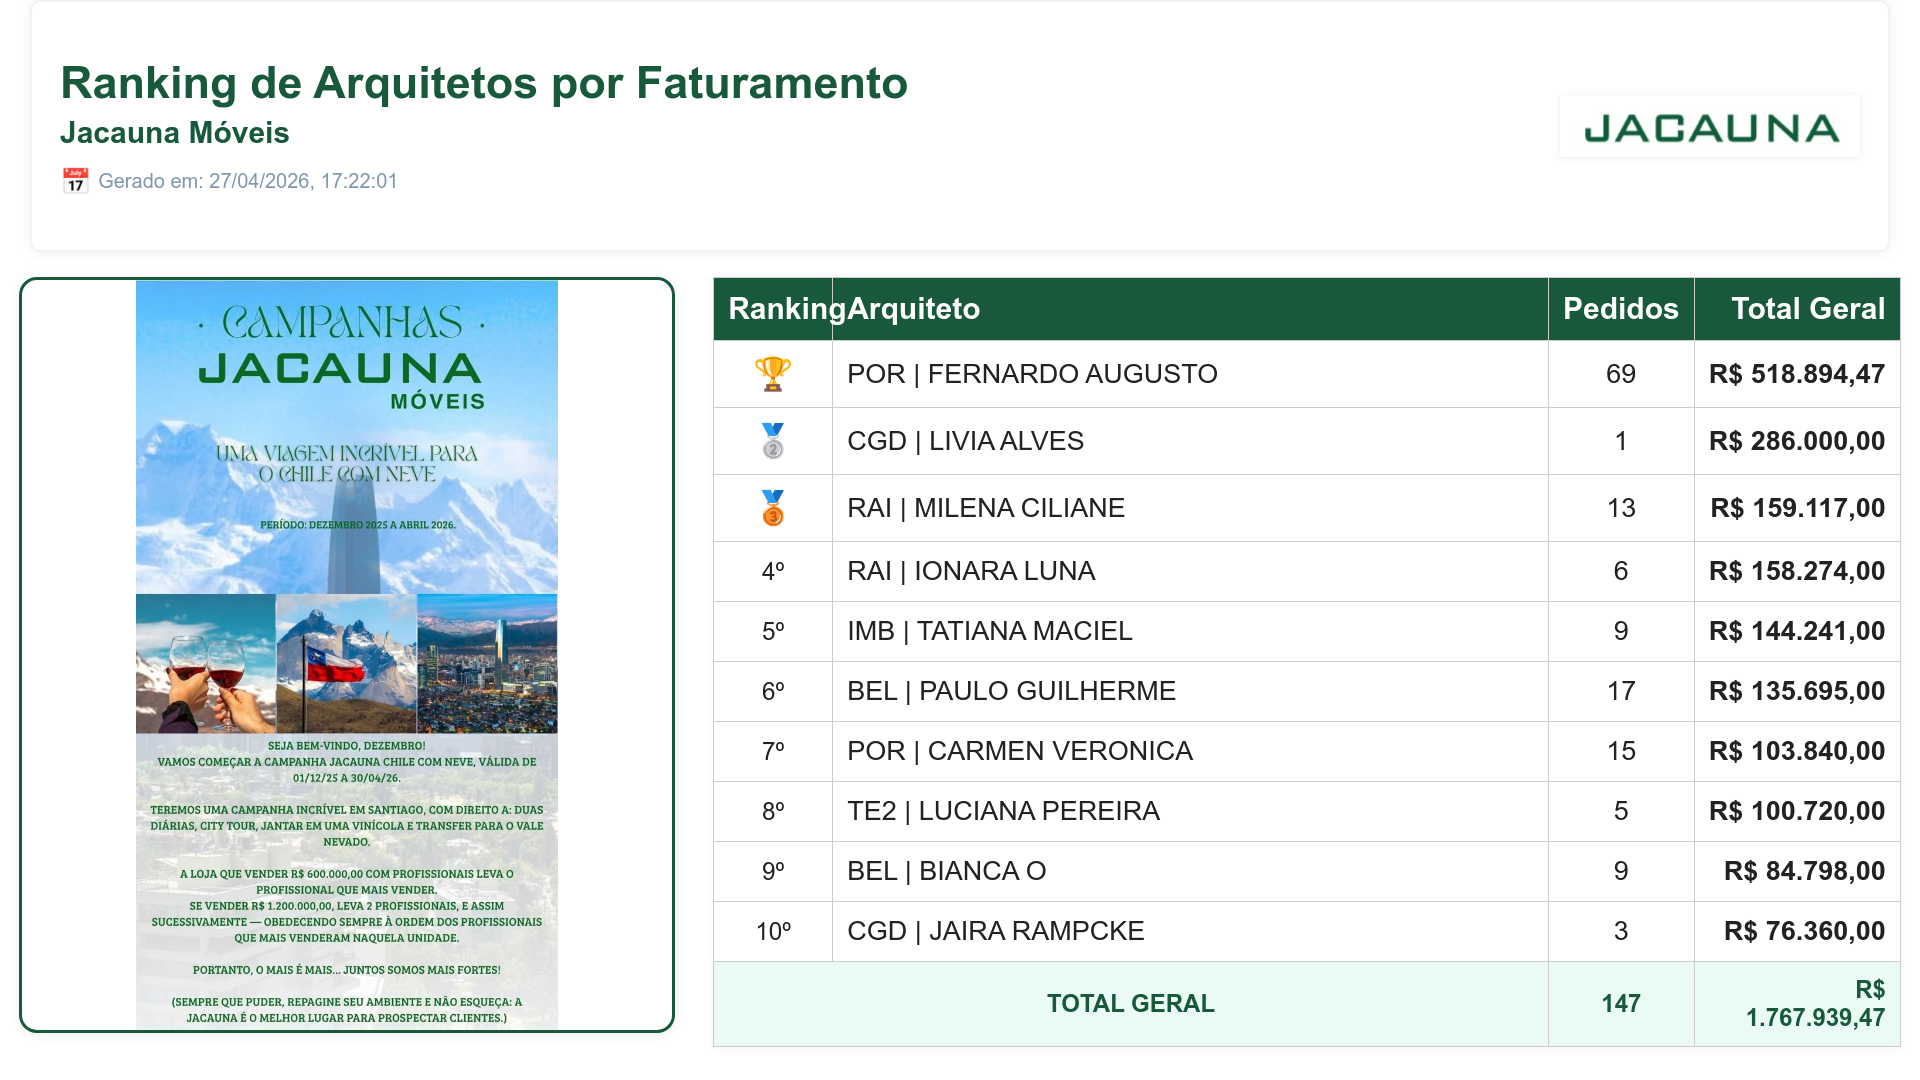Select CGD | LIVIA ALVES row

coord(1306,441)
